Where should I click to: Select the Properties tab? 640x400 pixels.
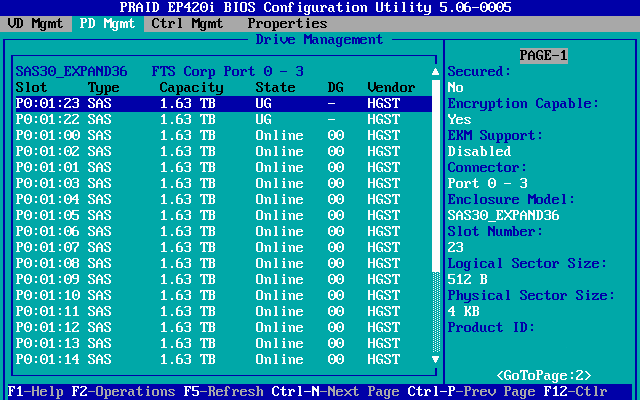[x=287, y=23]
